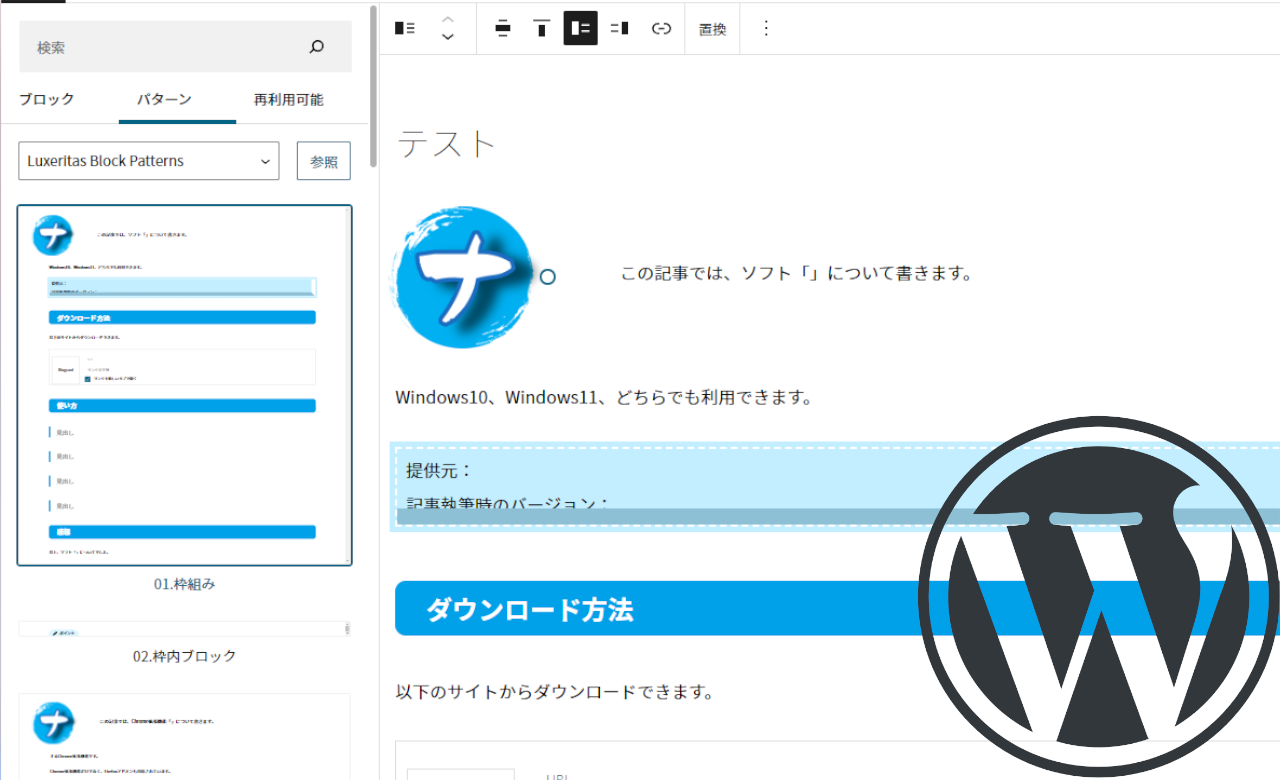
Task: Click the Media & Text block type icon
Action: point(404,28)
